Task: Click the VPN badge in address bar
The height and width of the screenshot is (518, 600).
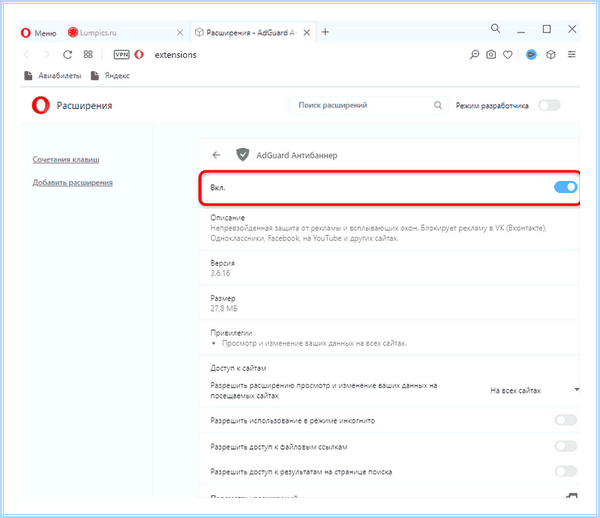Action: coord(122,55)
